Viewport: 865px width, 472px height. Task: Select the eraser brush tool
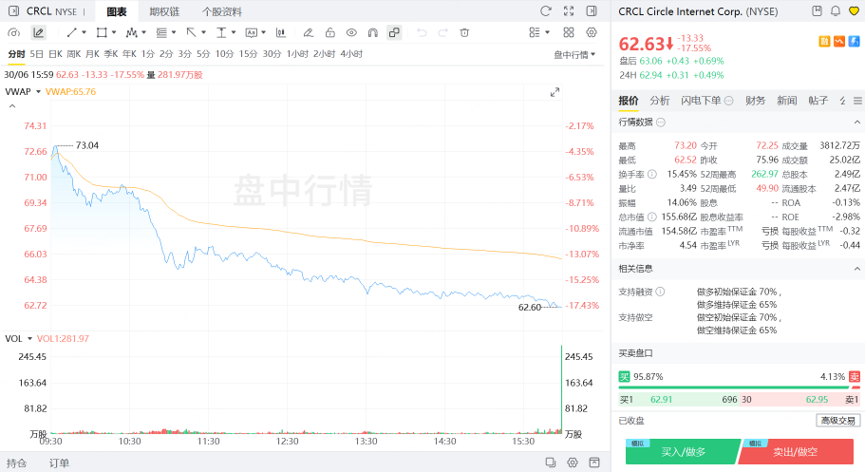click(x=308, y=33)
